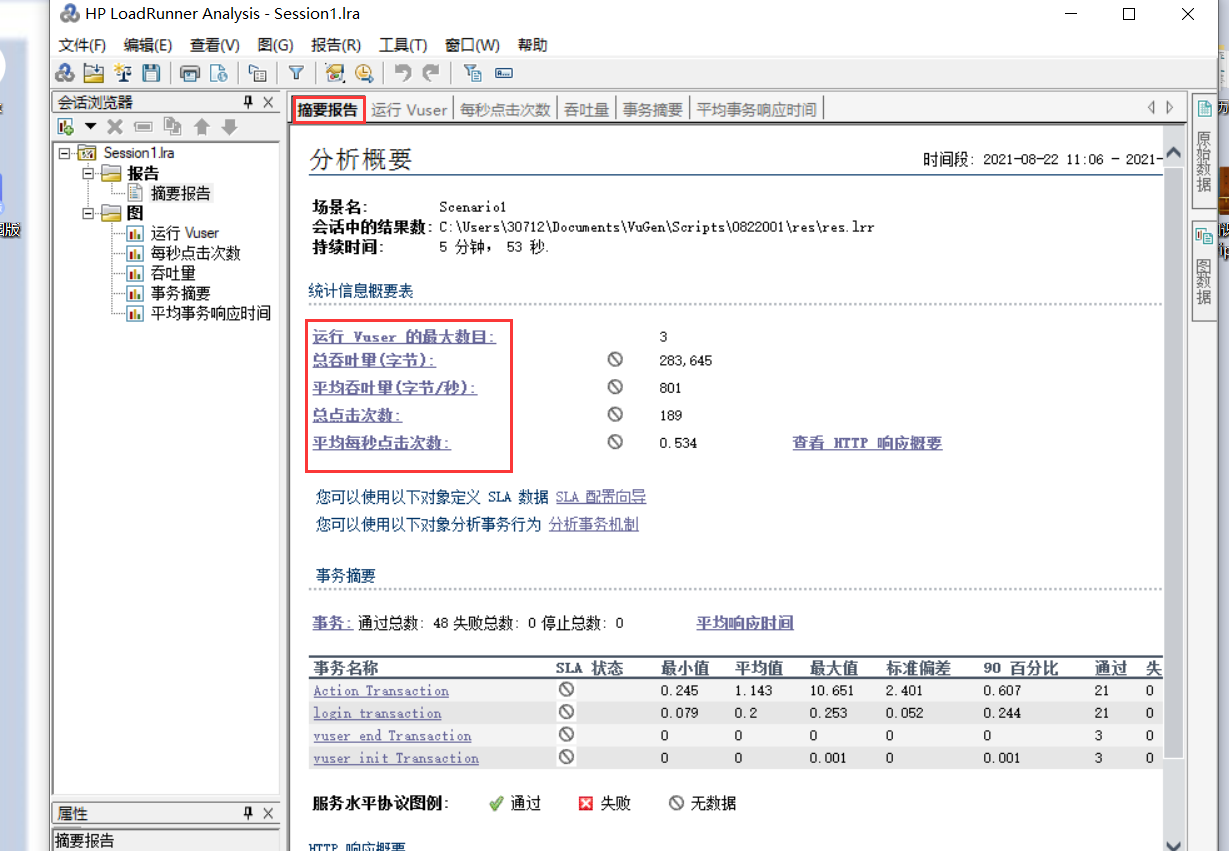Open the 文件(F) menu
Image resolution: width=1229 pixels, height=851 pixels.
click(x=82, y=45)
